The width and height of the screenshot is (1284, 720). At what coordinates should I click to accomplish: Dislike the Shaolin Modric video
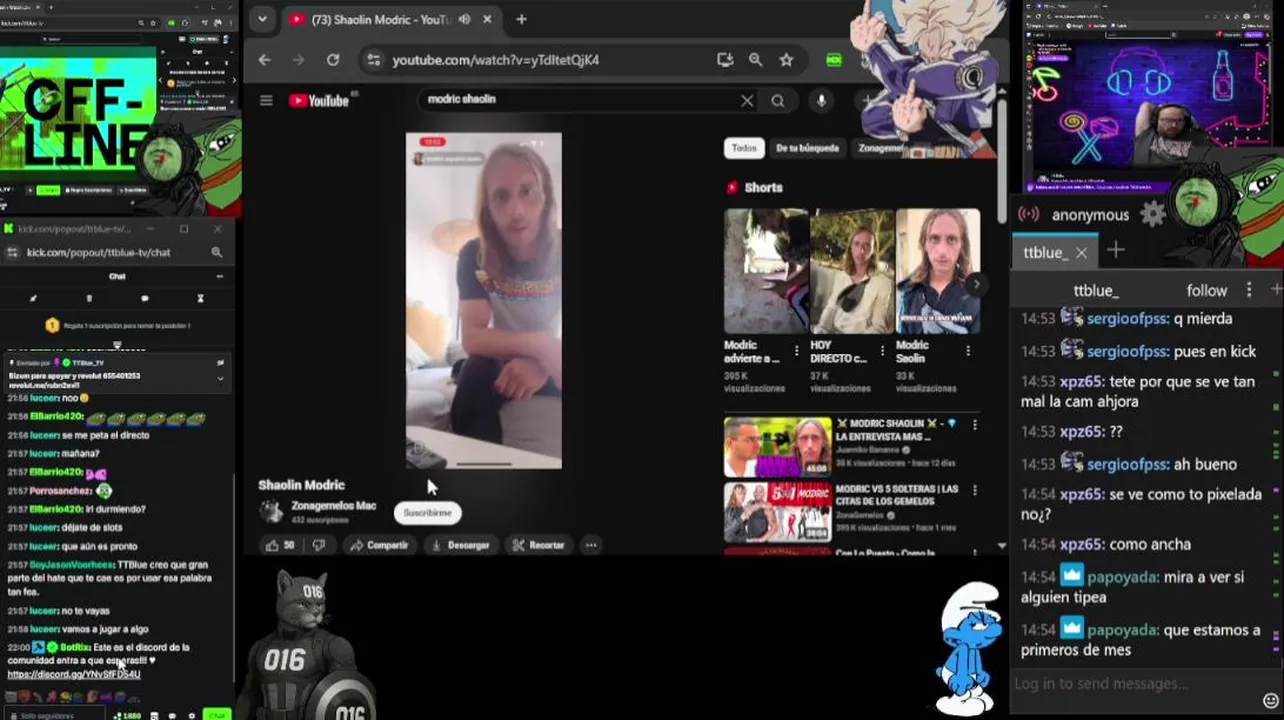click(x=319, y=545)
